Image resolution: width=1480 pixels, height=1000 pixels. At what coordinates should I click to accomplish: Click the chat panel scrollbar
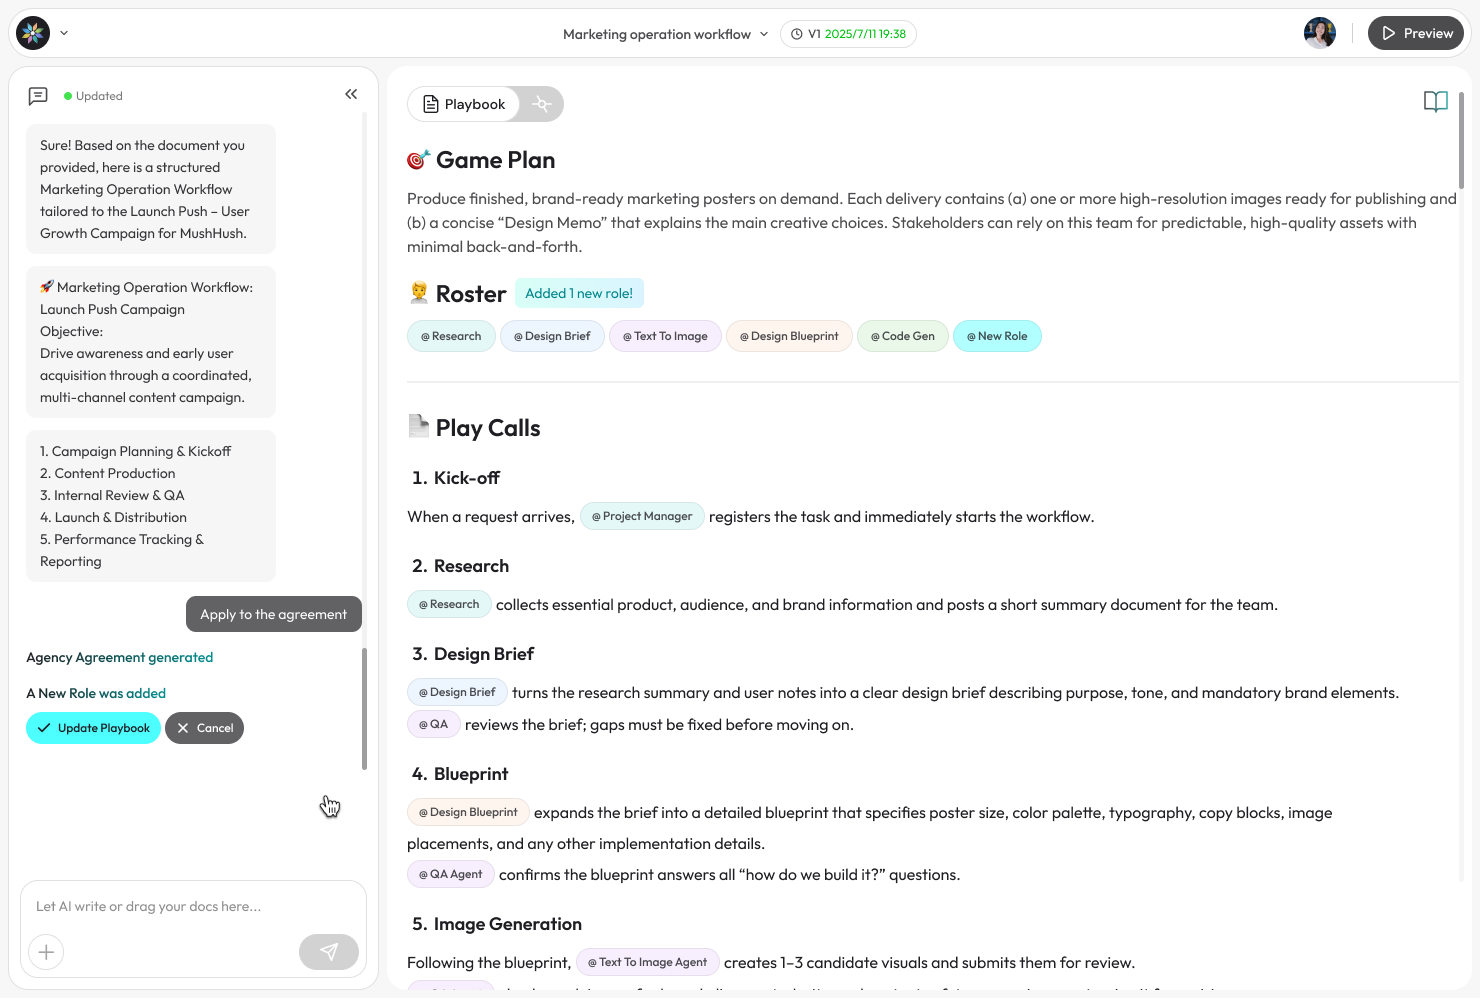364,709
